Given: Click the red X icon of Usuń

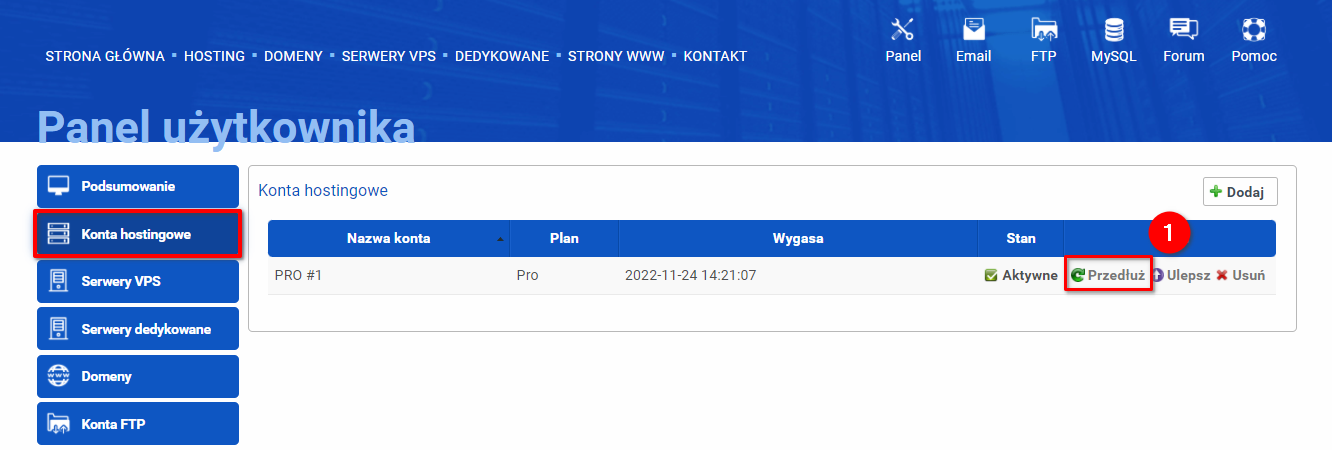Looking at the screenshot, I should click(1221, 275).
